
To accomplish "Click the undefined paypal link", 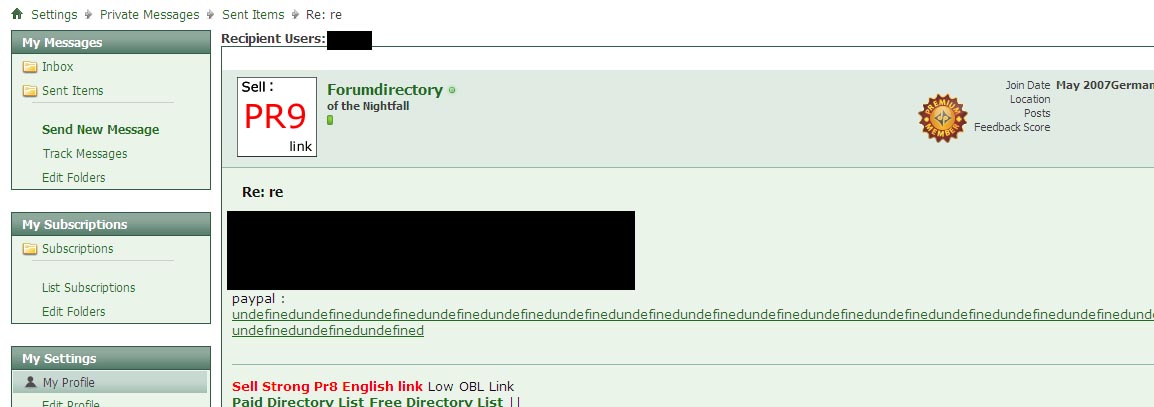I will pos(693,322).
